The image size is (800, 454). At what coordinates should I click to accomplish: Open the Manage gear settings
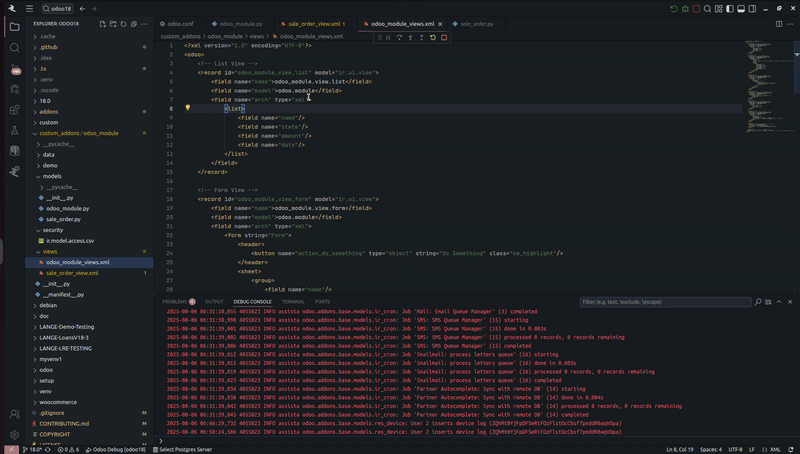(x=14, y=435)
